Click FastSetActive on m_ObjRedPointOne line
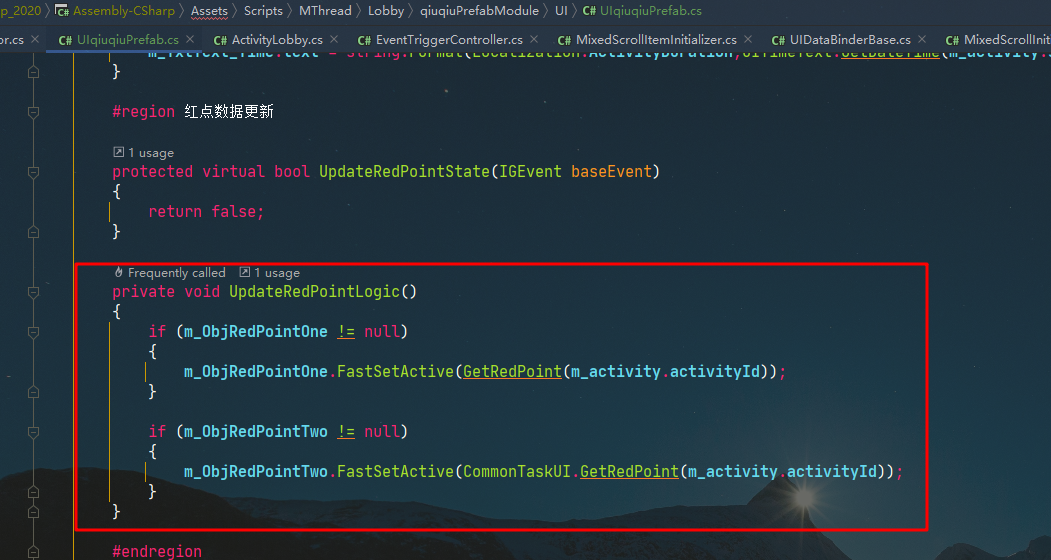This screenshot has height=560, width=1051. [x=395, y=372]
